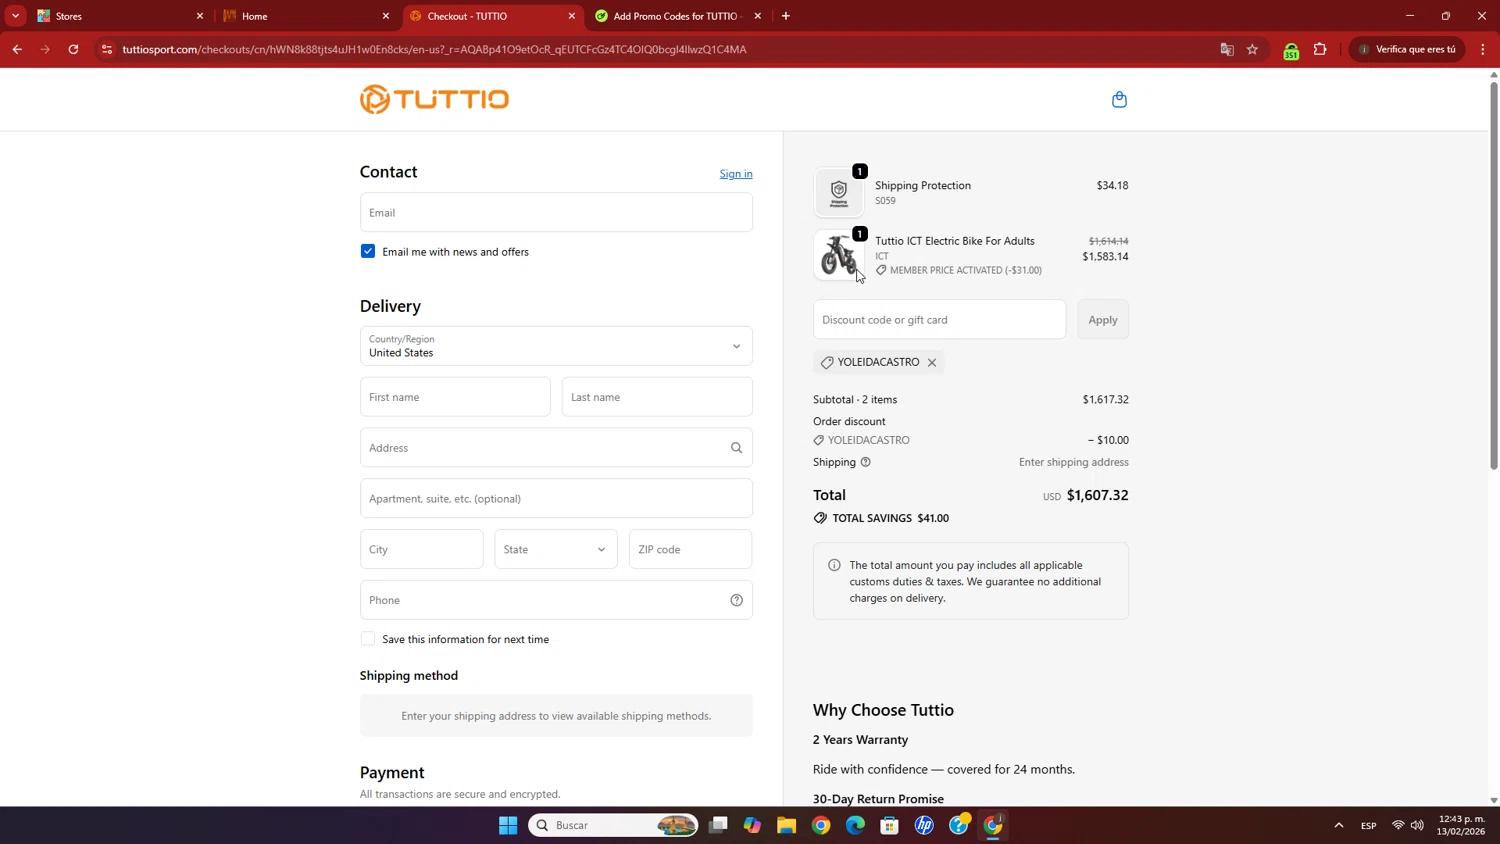Click the Discount code or gift card field

939,320
